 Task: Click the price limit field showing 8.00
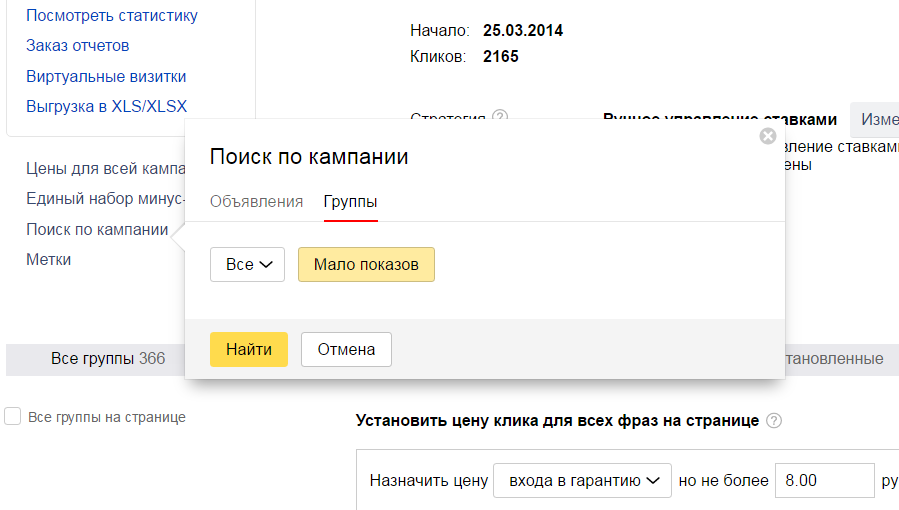pyautogui.click(x=824, y=481)
